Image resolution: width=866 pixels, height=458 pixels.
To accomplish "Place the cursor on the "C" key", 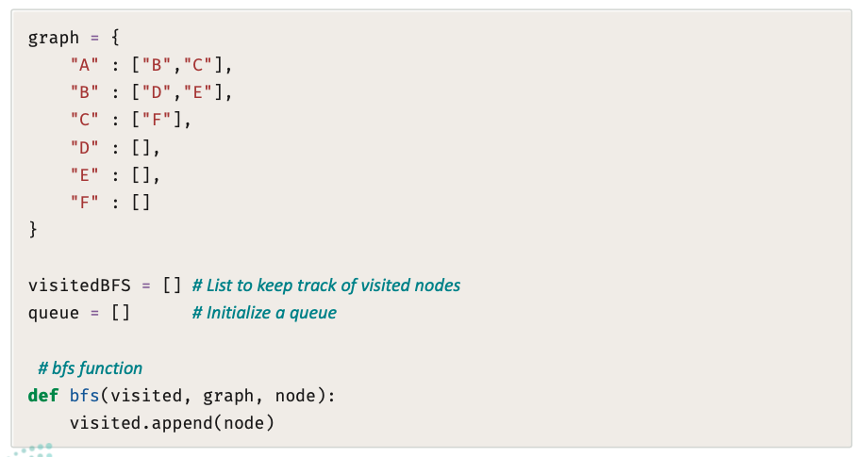I will point(85,120).
